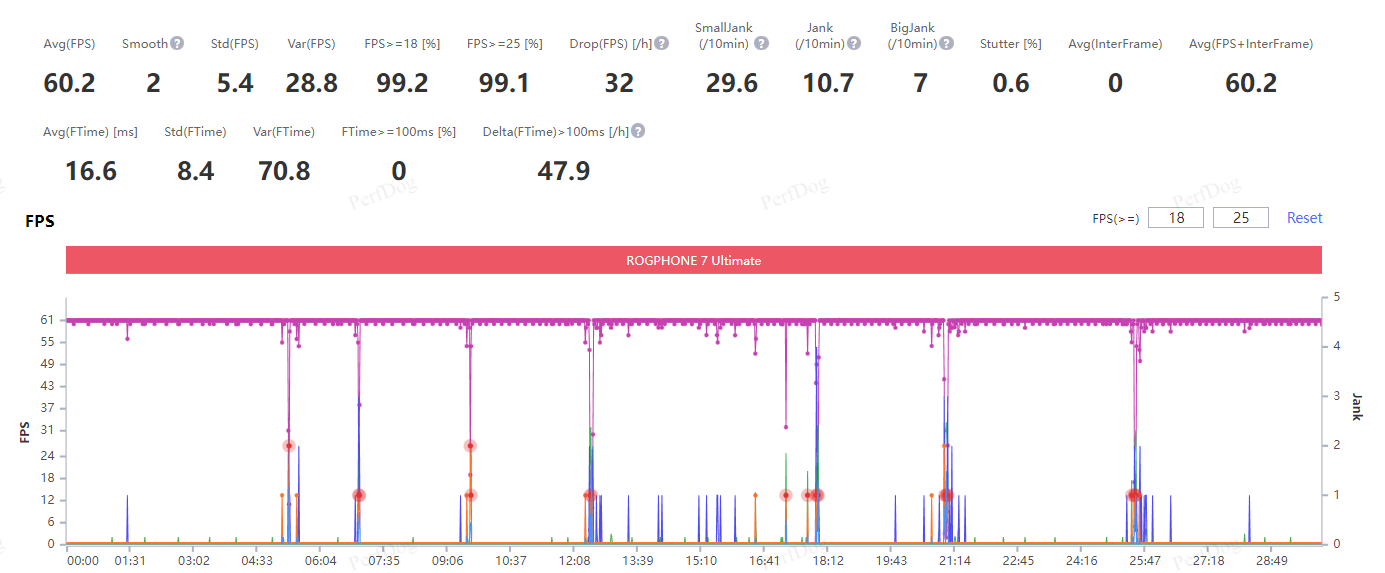1385x573 pixels.
Task: Click the Avg(InterFrame) label
Action: [x=1115, y=44]
